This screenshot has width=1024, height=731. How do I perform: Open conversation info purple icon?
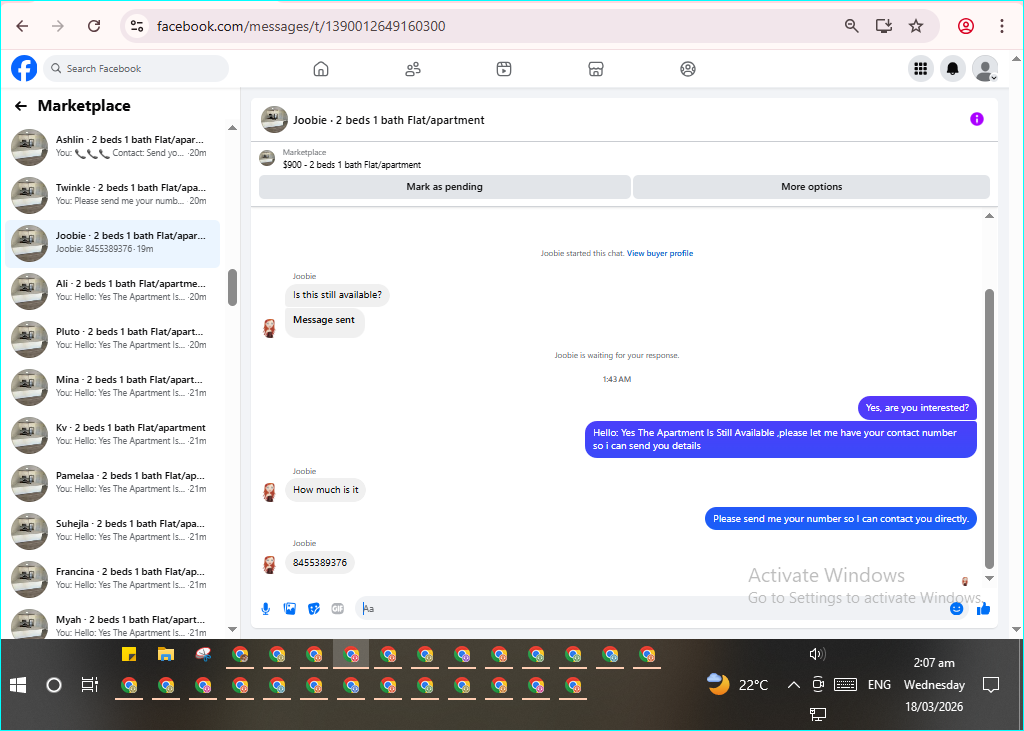[x=976, y=119]
